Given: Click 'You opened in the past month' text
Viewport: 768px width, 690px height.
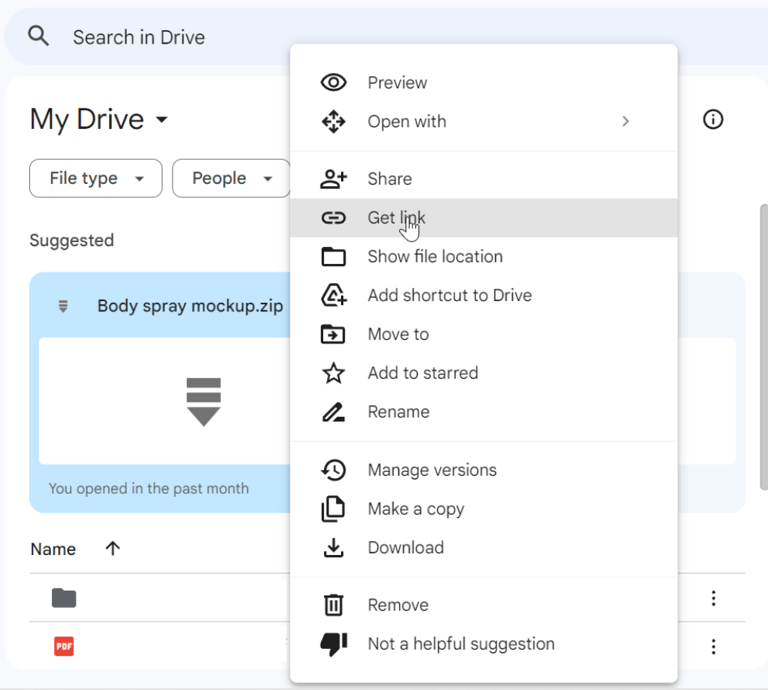Looking at the screenshot, I should [x=149, y=488].
